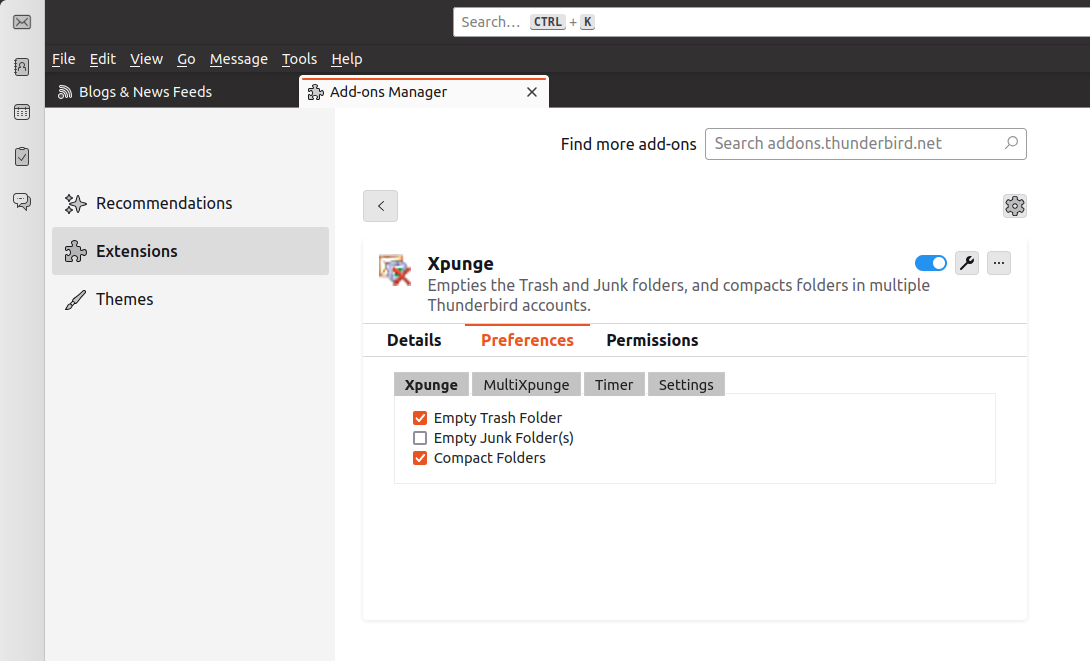The width and height of the screenshot is (1090, 661).
Task: Click the addons.thunderbird.net search field
Action: point(855,143)
